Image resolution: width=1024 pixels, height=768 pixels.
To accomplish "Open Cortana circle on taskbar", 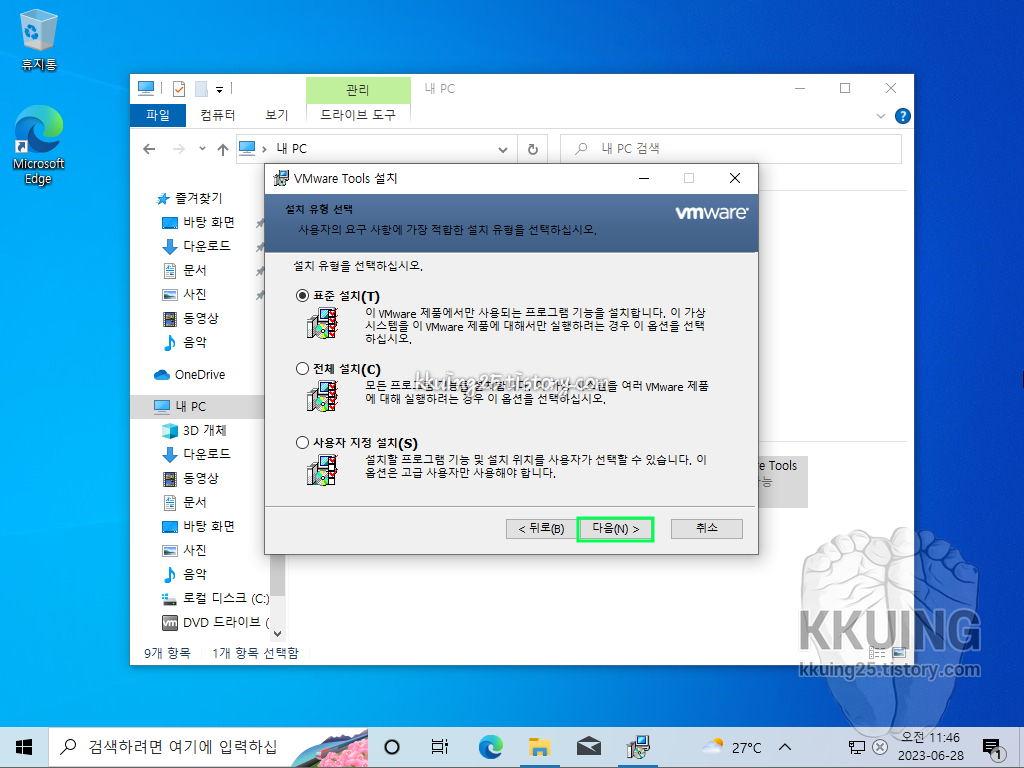I will pyautogui.click(x=392, y=747).
